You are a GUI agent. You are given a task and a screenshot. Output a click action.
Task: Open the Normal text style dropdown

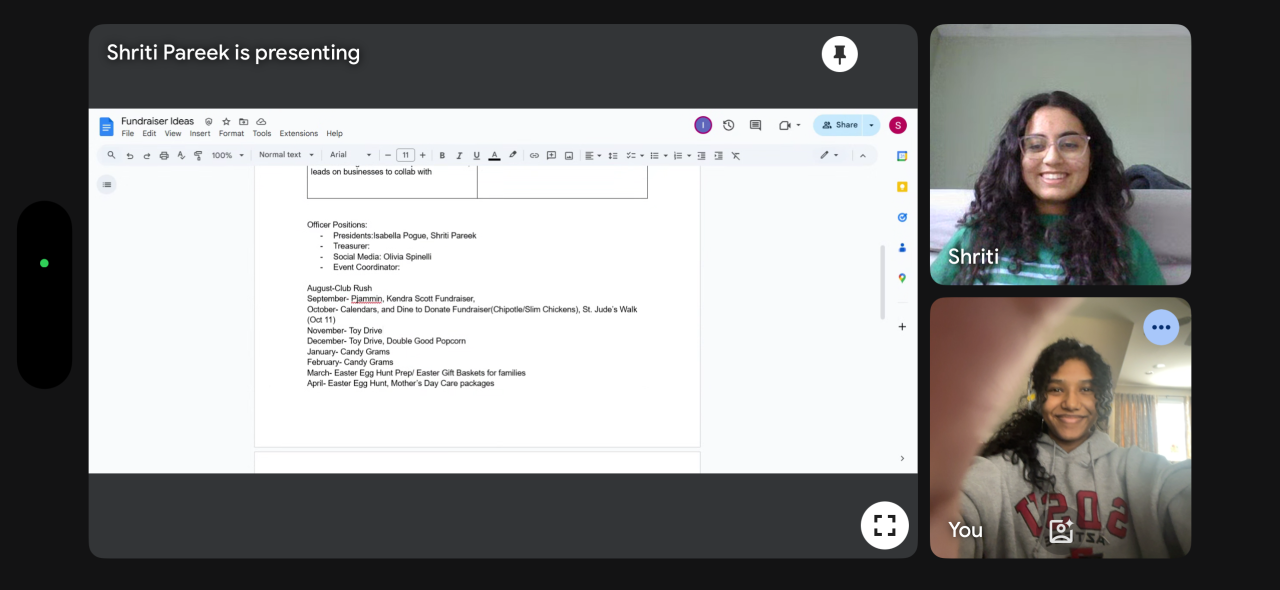pyautogui.click(x=286, y=155)
